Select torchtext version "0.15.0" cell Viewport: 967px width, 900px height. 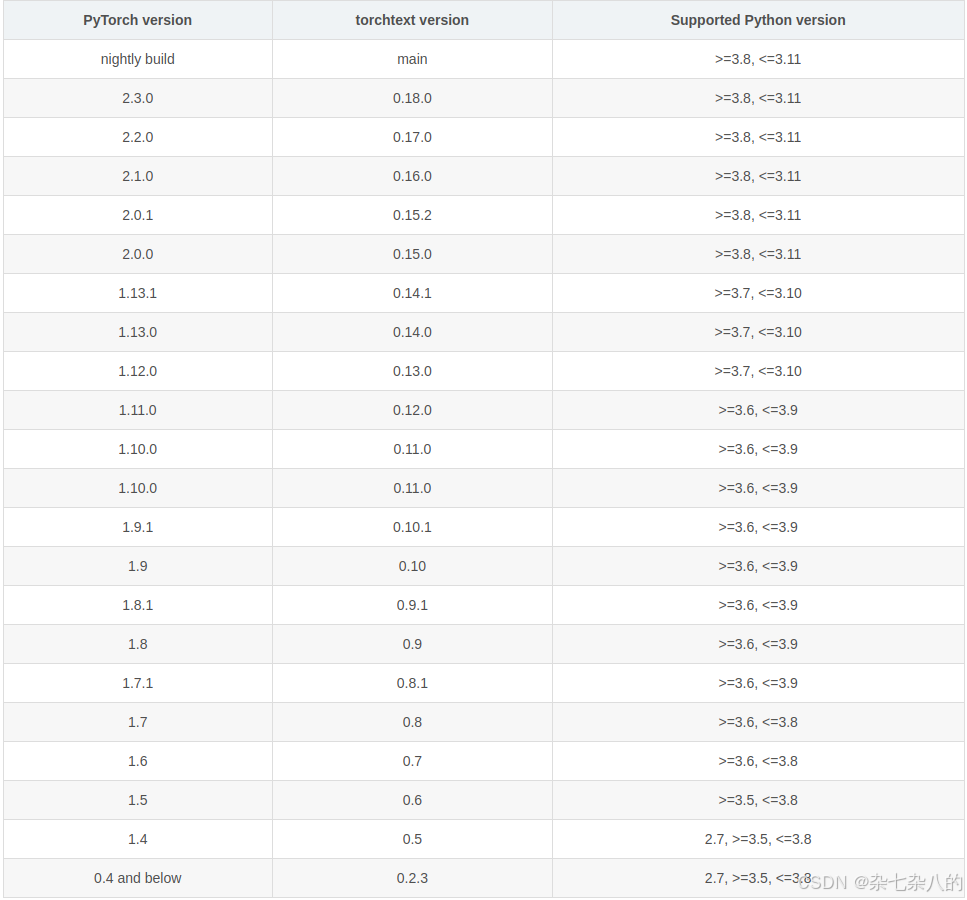tap(412, 254)
